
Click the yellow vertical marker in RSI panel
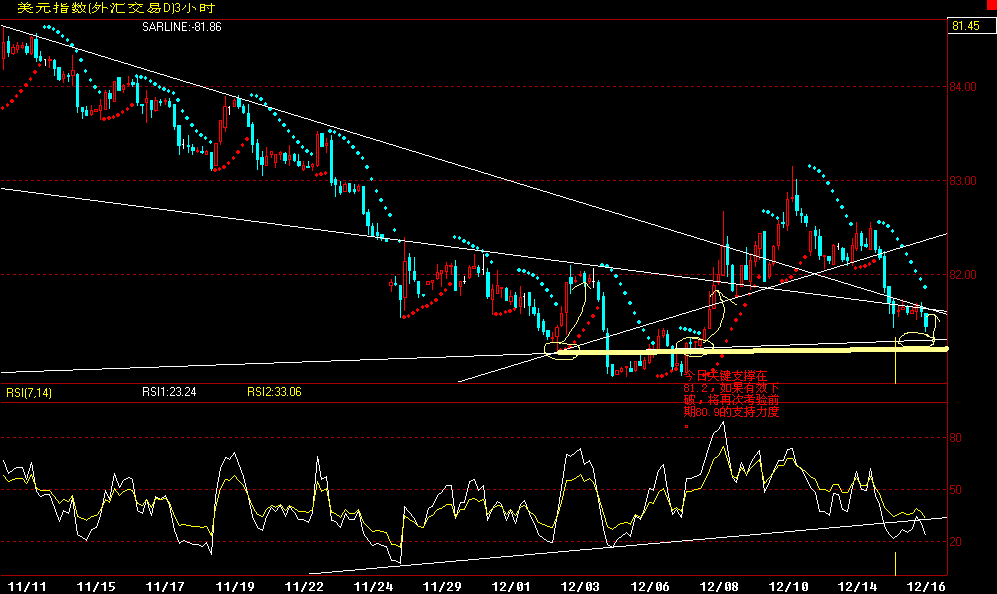tap(895, 561)
